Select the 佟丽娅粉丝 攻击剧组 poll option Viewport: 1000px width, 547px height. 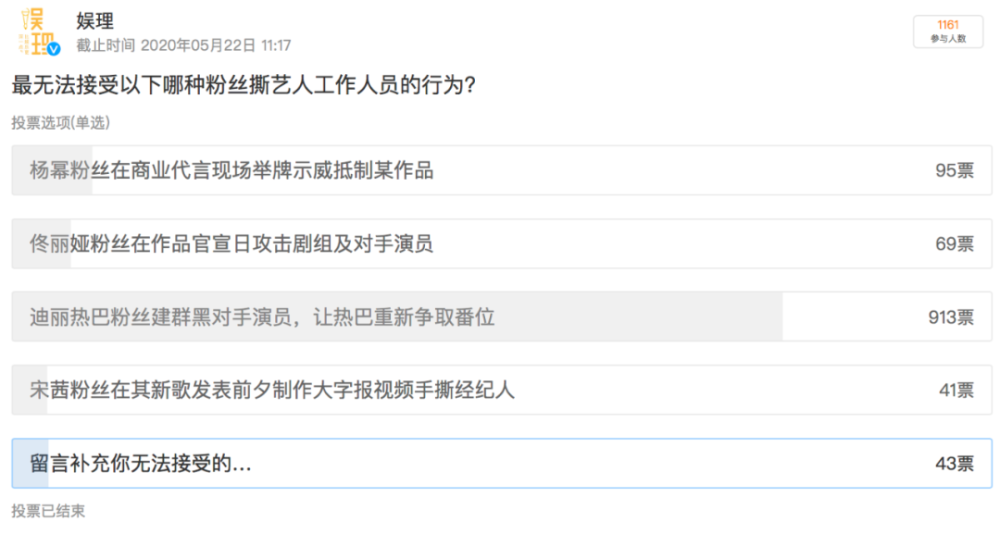pos(502,244)
